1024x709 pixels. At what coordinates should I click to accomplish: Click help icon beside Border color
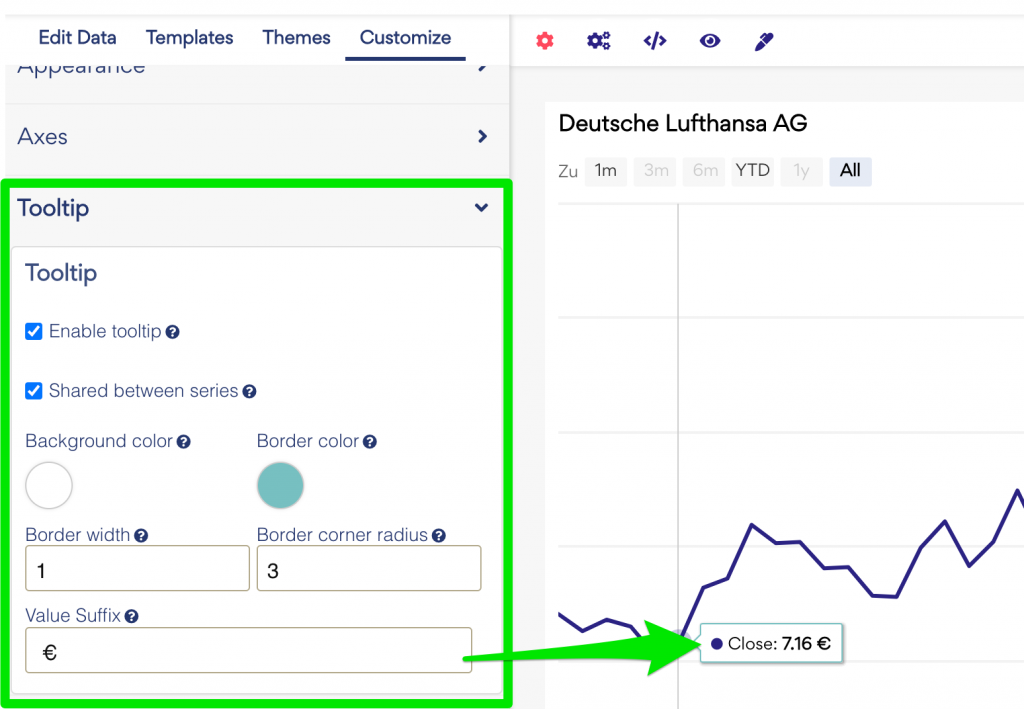coord(370,442)
